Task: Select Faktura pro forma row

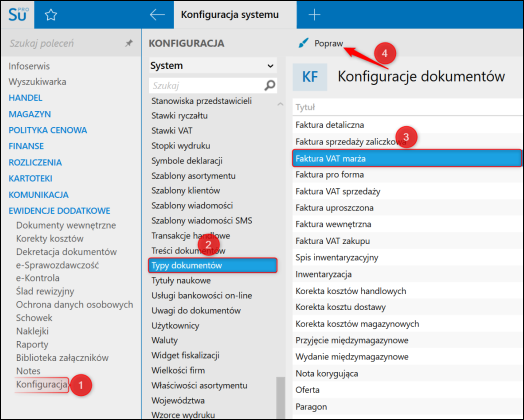Action: (x=408, y=175)
